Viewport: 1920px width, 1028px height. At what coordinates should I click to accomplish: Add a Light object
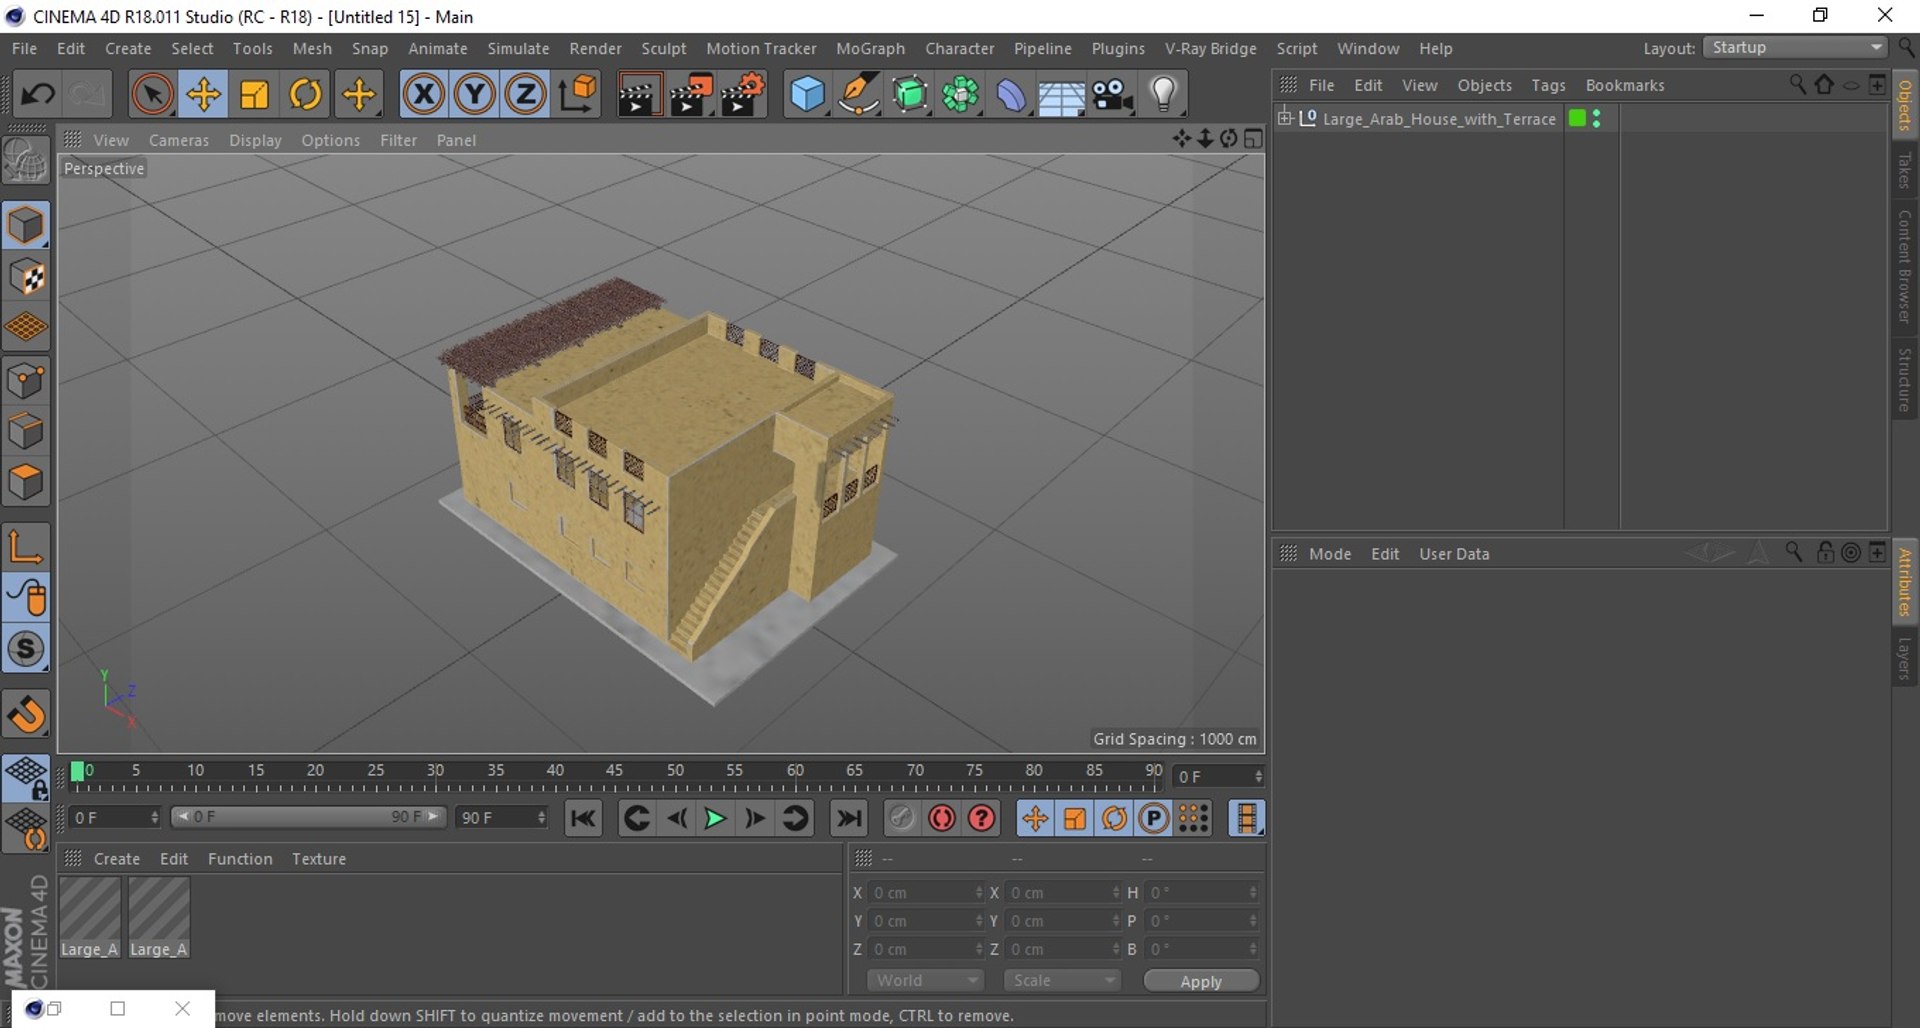coord(1163,94)
